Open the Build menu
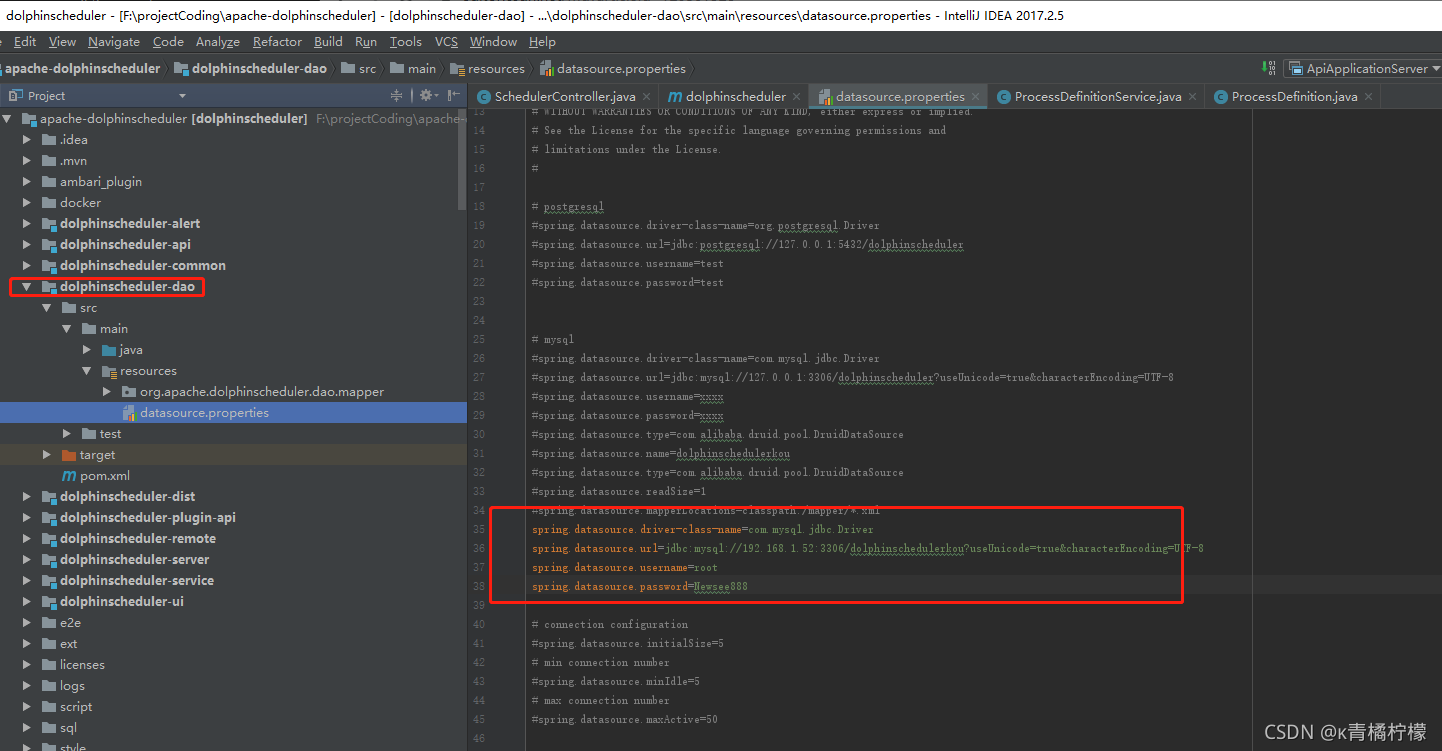1442x751 pixels. coord(328,42)
